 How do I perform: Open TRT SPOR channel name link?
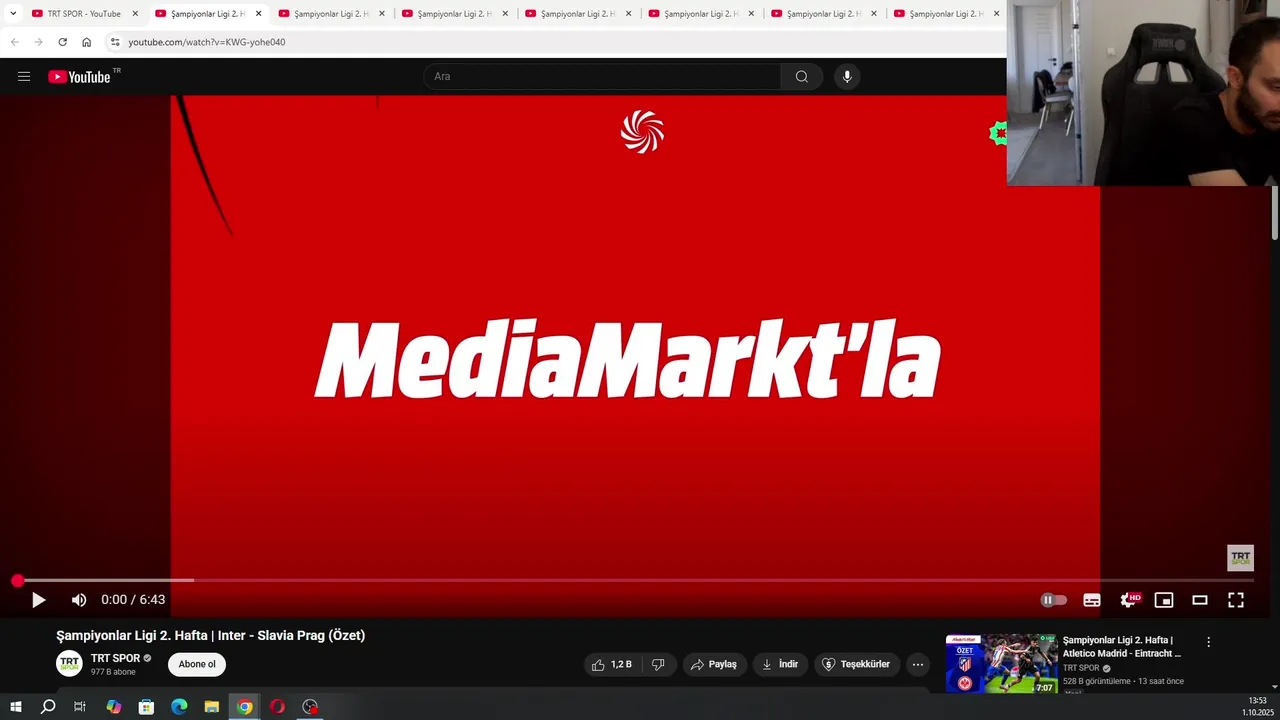[x=115, y=658]
